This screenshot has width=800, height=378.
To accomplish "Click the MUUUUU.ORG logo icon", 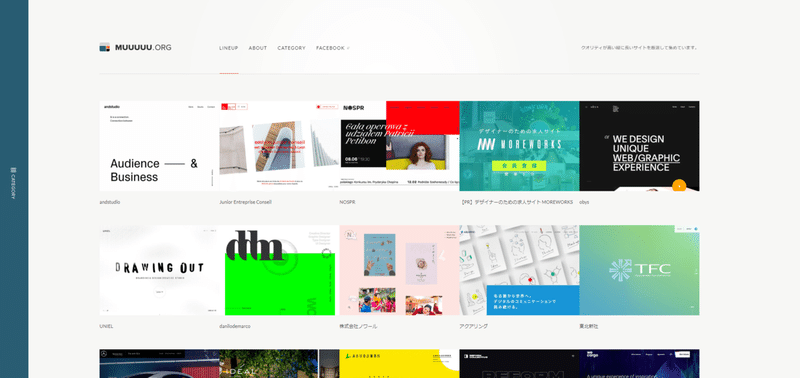I will click(x=105, y=47).
